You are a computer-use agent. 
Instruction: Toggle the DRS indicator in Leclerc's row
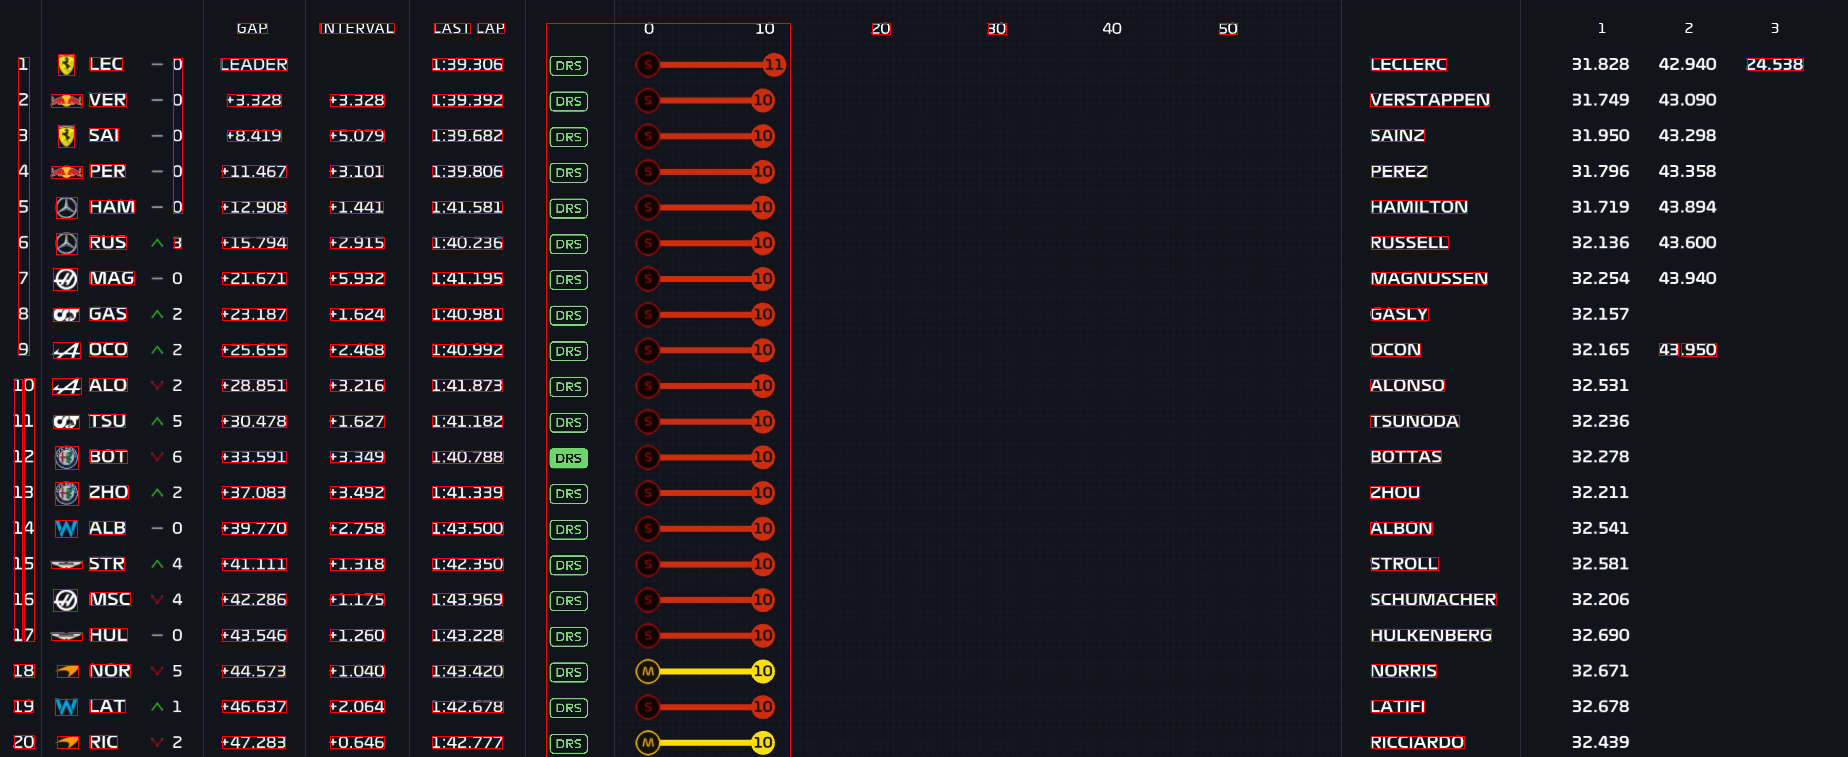click(x=568, y=66)
